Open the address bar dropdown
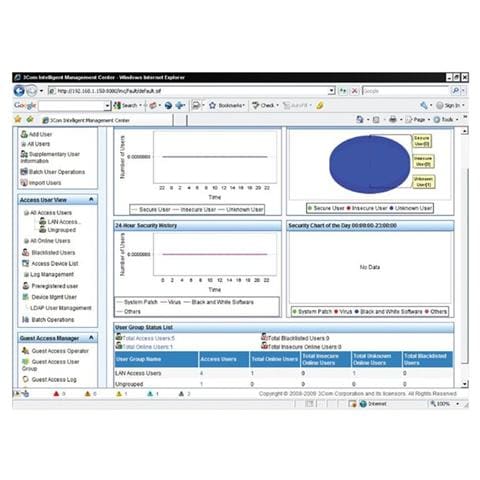This screenshot has width=480, height=480. coord(331,91)
